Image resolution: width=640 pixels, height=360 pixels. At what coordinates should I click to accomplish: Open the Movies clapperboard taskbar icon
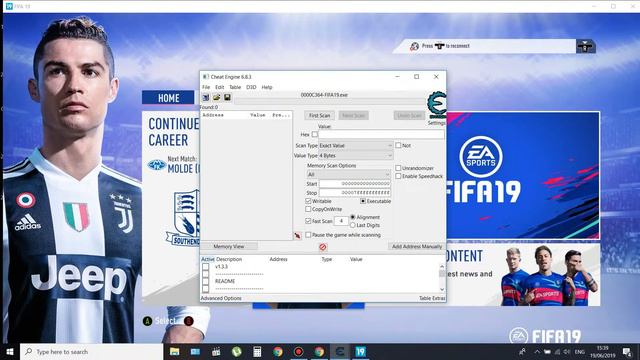216,351
